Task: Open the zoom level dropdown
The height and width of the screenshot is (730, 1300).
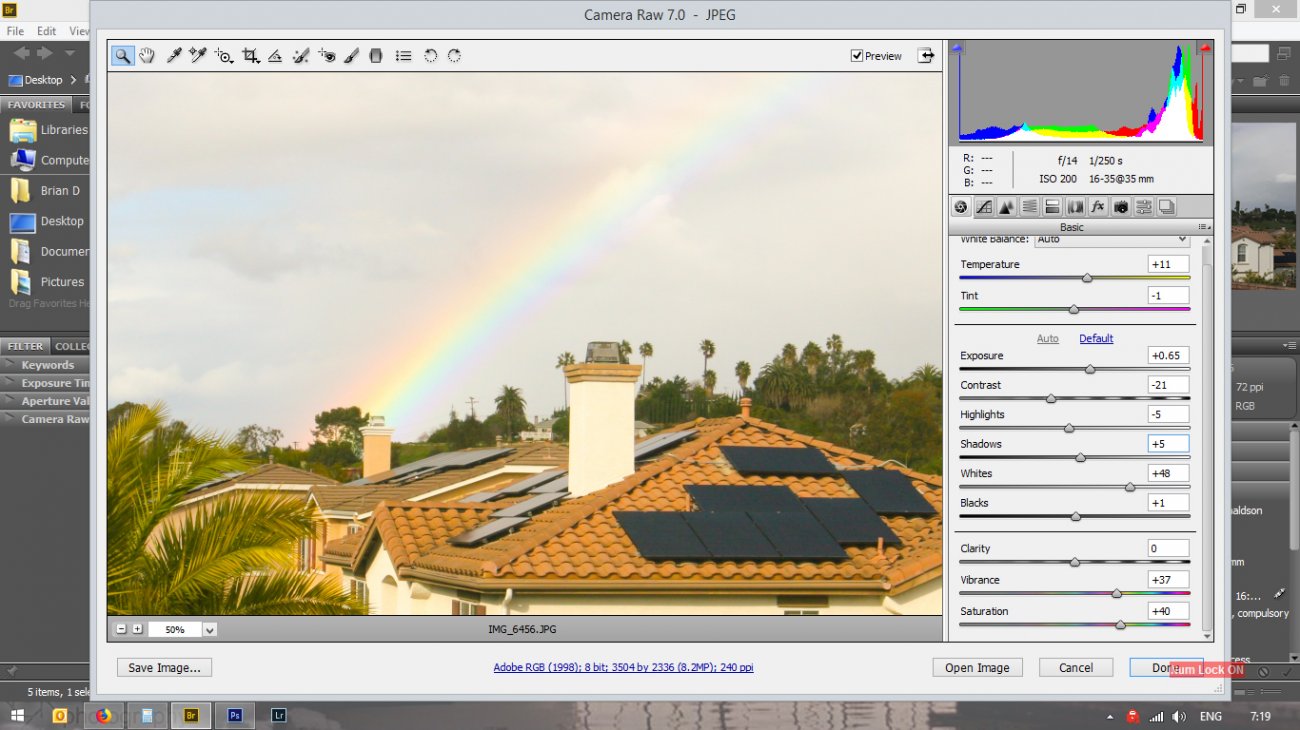Action: tap(209, 630)
